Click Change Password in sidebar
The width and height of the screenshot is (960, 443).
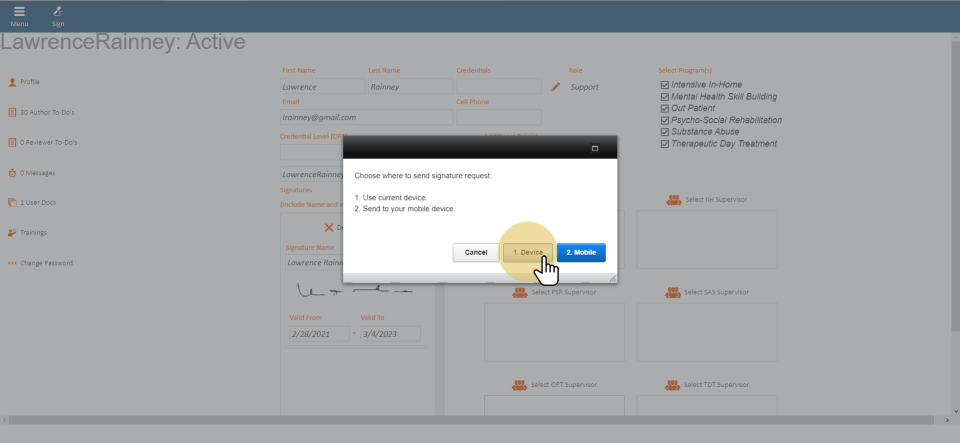[46, 263]
